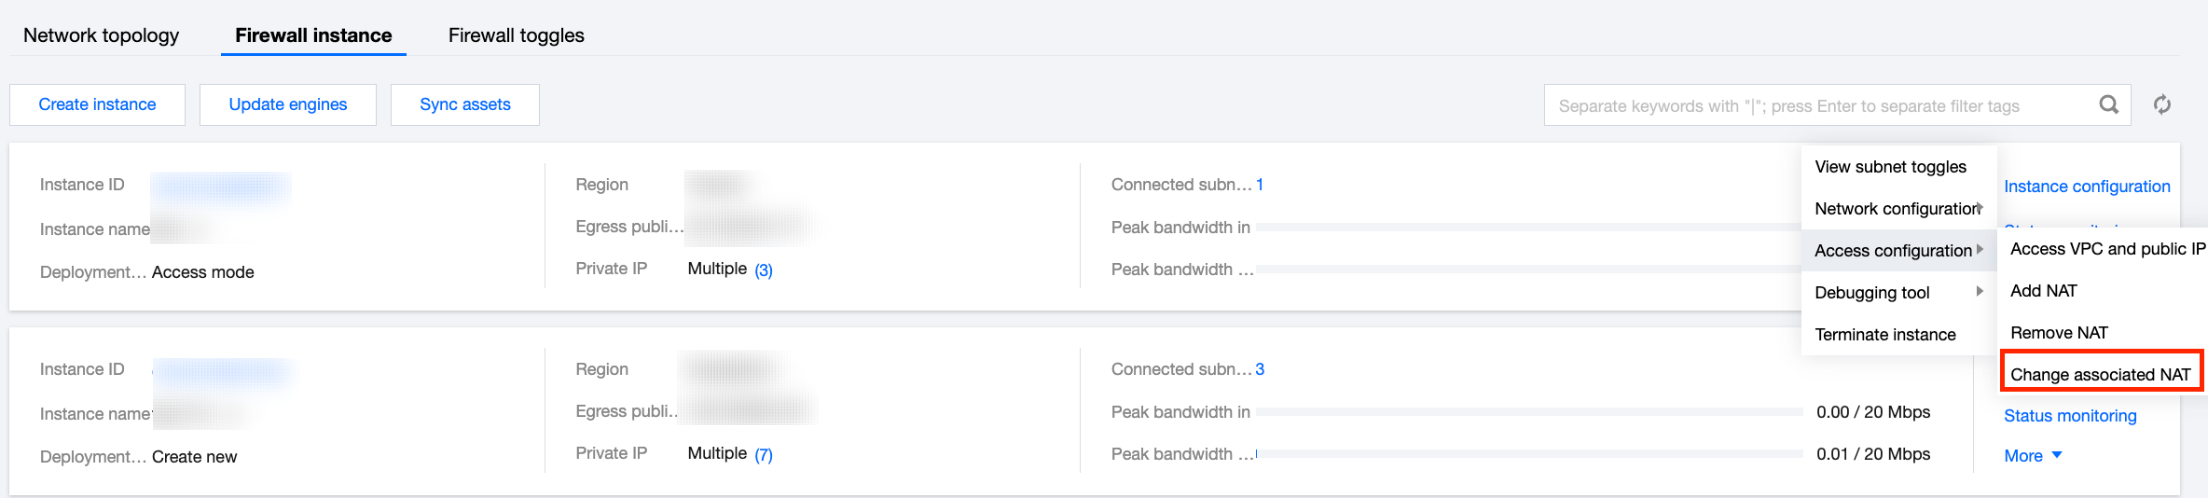Screen dimensions: 2208x498
Task: Expand the Network configuration submenu arrow
Action: pos(1979,208)
